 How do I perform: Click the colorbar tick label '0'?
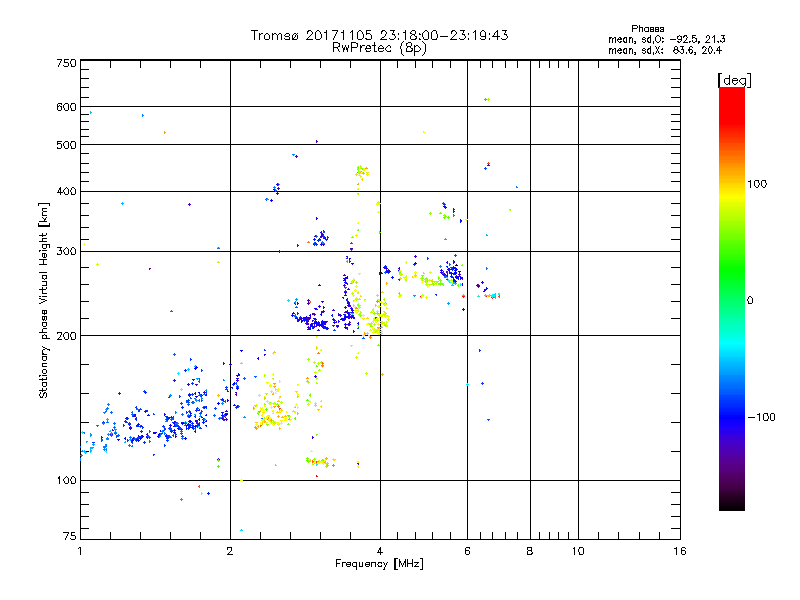pyautogui.click(x=749, y=301)
